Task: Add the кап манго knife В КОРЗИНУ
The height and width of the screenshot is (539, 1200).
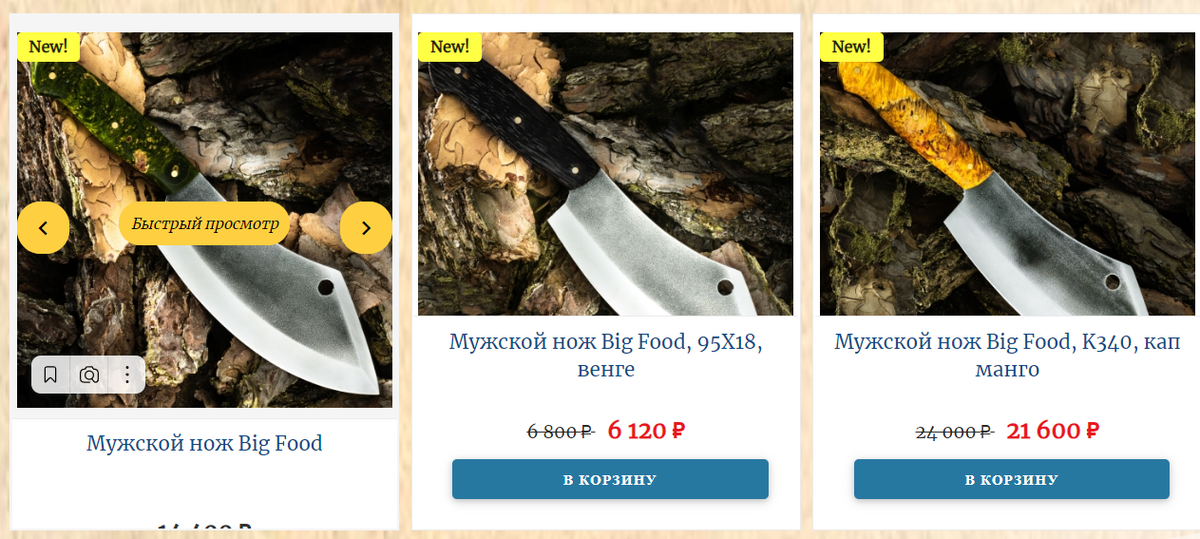Action: [1011, 479]
